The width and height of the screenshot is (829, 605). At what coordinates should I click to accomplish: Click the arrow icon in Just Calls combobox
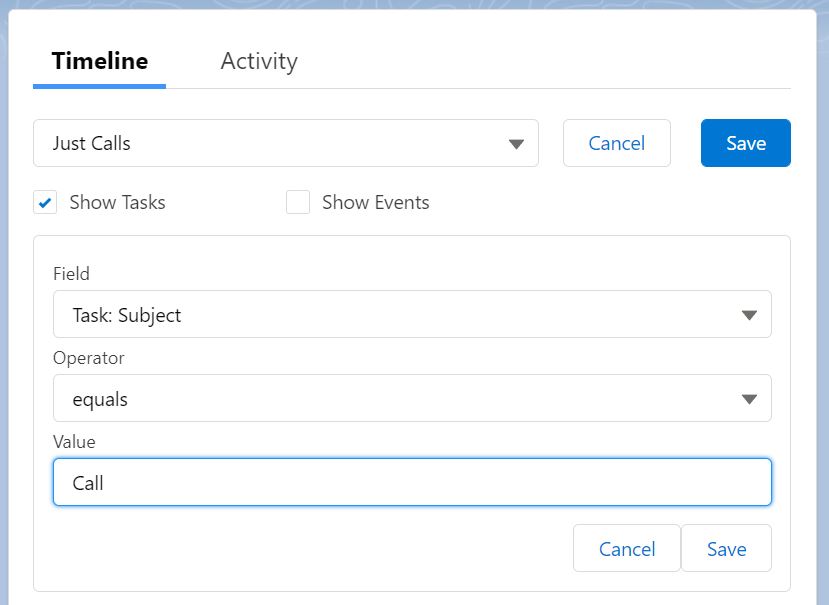pyautogui.click(x=516, y=144)
